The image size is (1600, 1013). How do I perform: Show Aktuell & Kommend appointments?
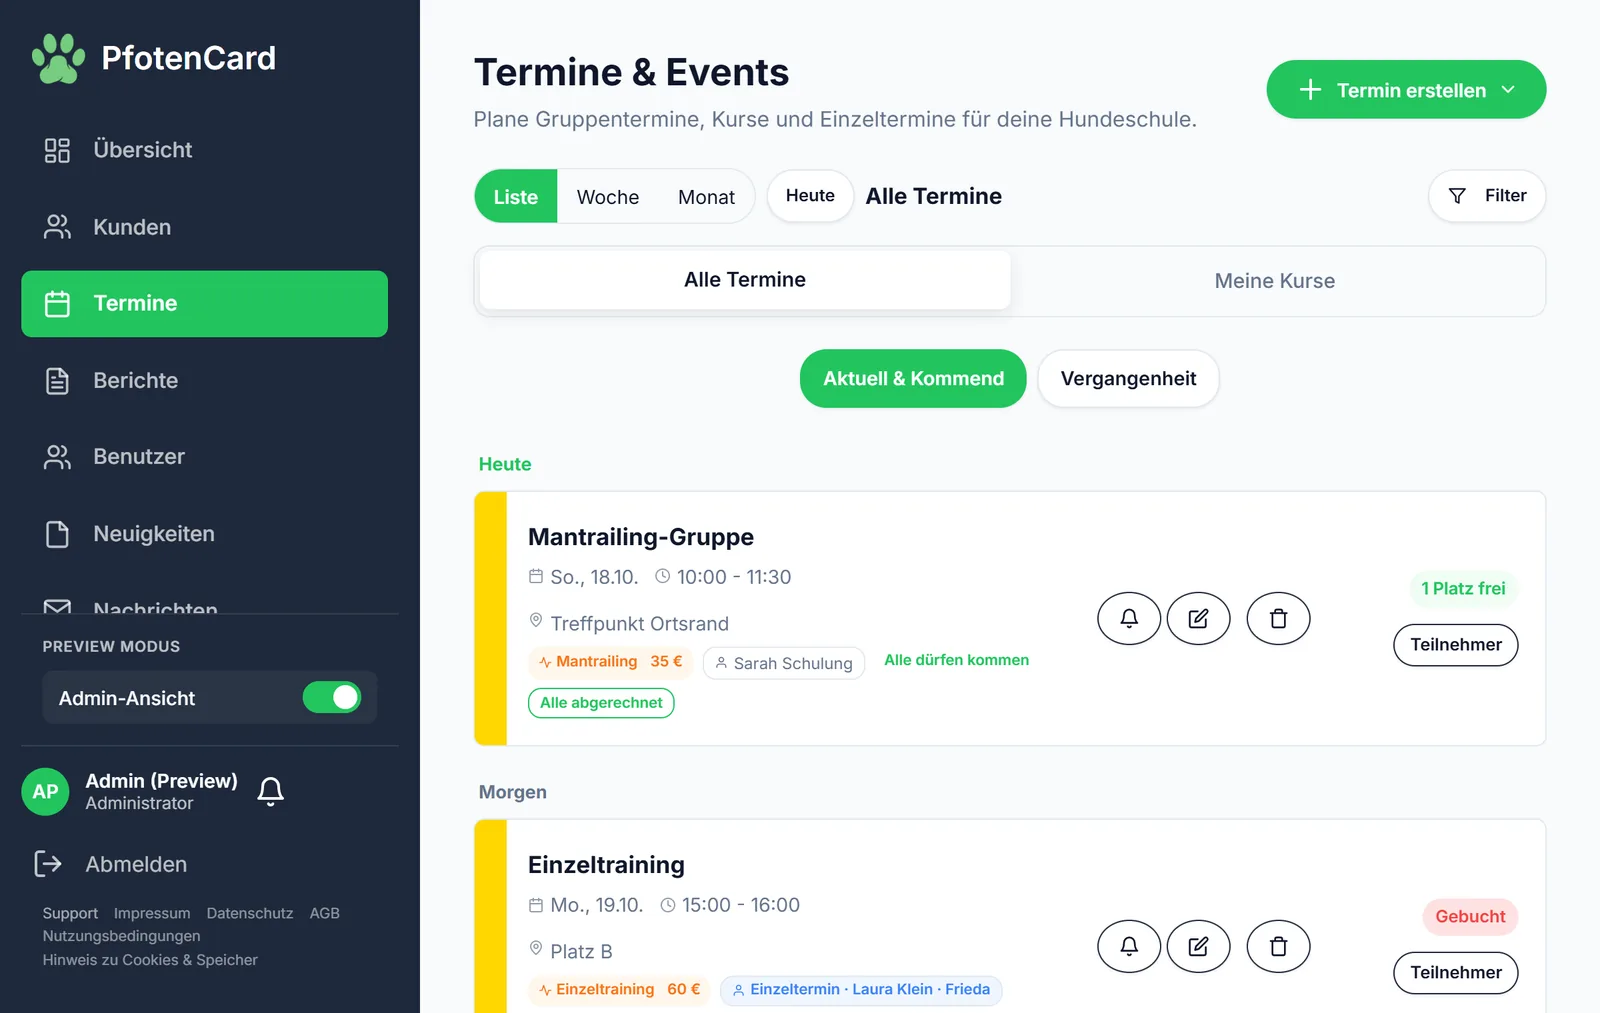(913, 379)
